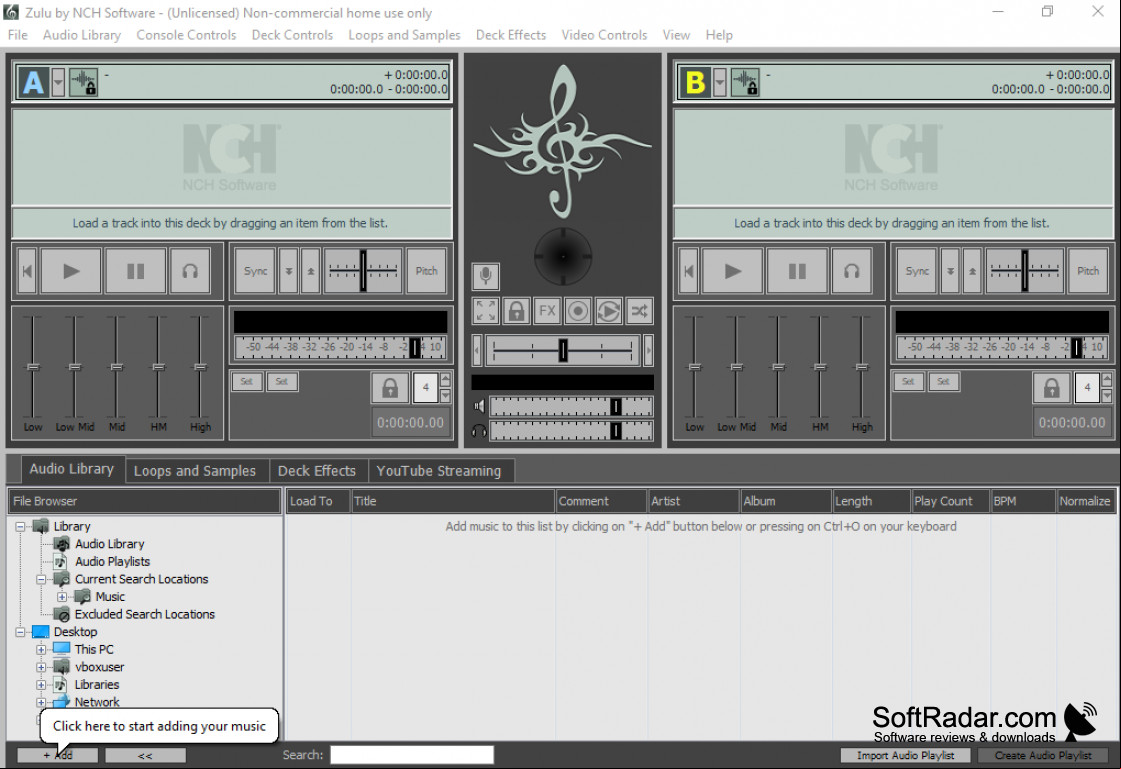Collapse the Desktop tree node
Viewport: 1121px width, 769px height.
click(21, 632)
